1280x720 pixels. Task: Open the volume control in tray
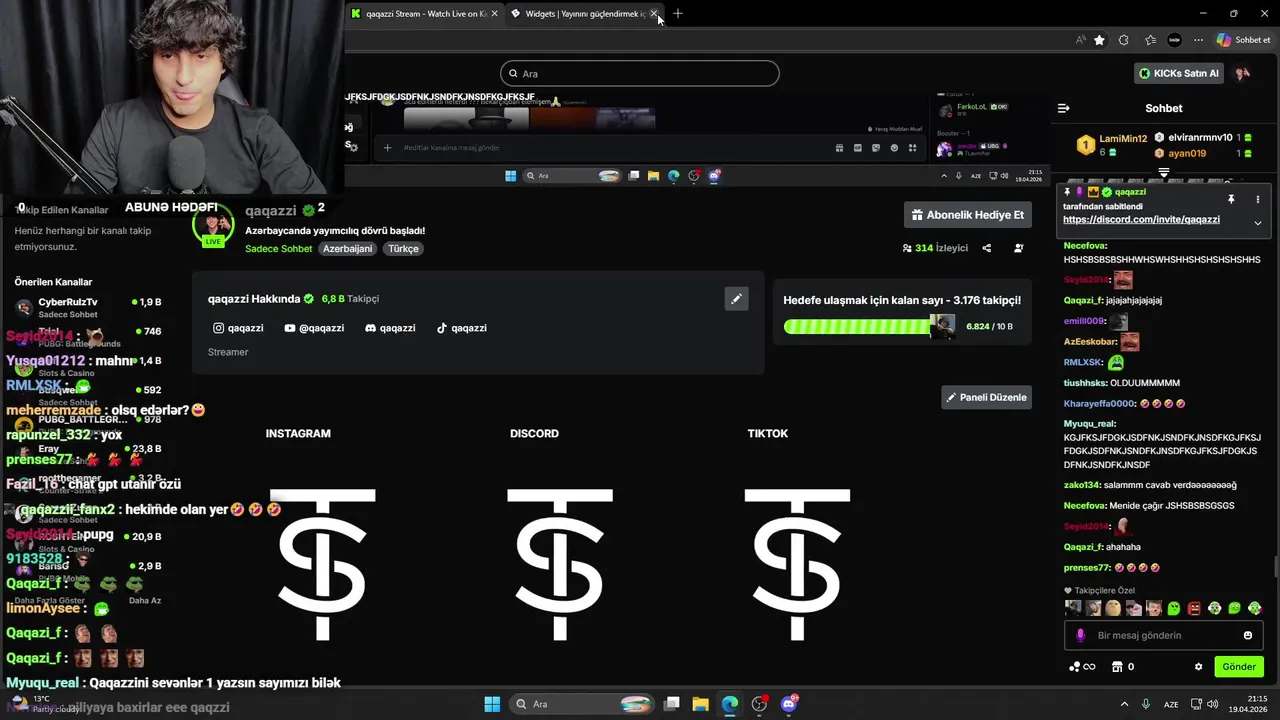pyautogui.click(x=1215, y=704)
